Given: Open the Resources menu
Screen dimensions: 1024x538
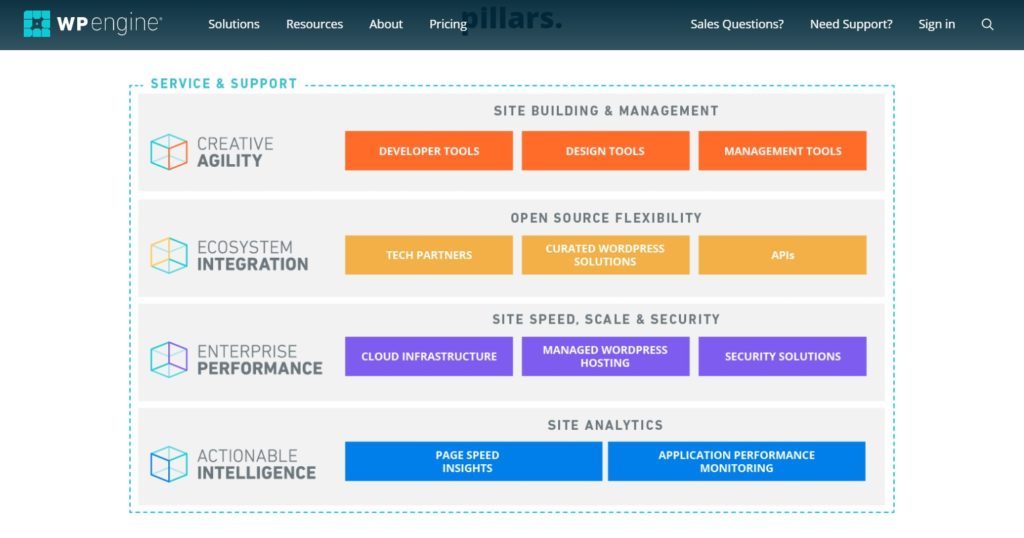Looking at the screenshot, I should pyautogui.click(x=314, y=24).
